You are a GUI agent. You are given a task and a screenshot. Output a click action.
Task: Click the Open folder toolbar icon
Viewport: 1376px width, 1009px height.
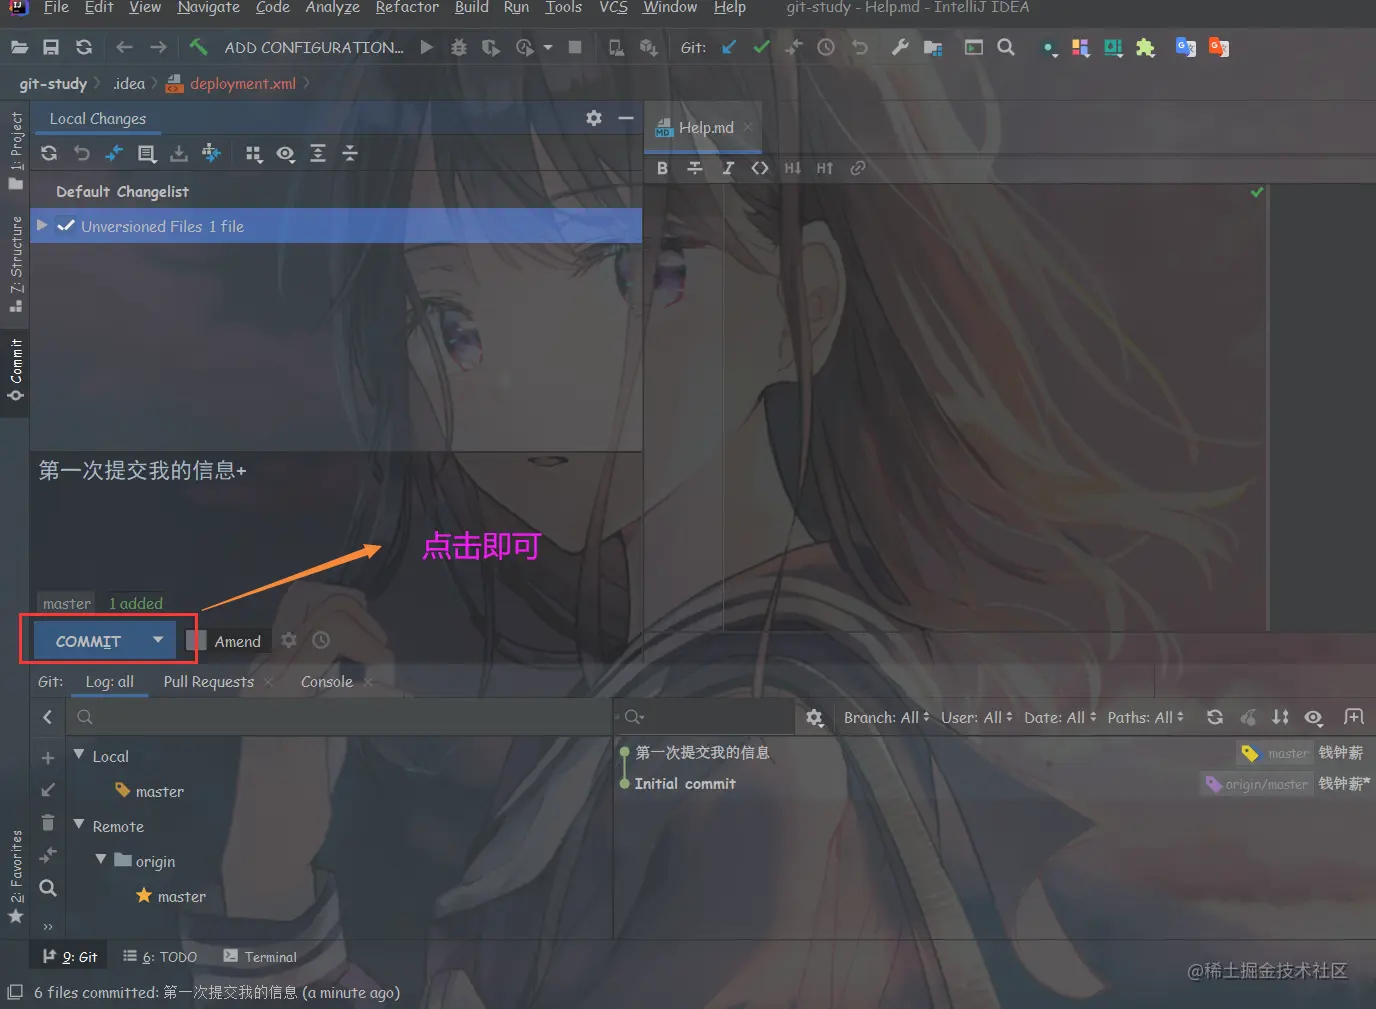click(x=19, y=47)
